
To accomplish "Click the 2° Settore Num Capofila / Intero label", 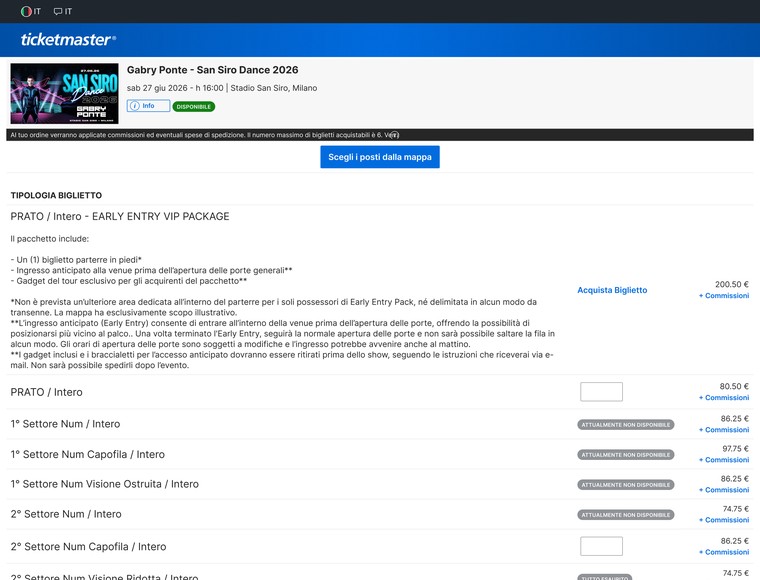I will 88,547.
